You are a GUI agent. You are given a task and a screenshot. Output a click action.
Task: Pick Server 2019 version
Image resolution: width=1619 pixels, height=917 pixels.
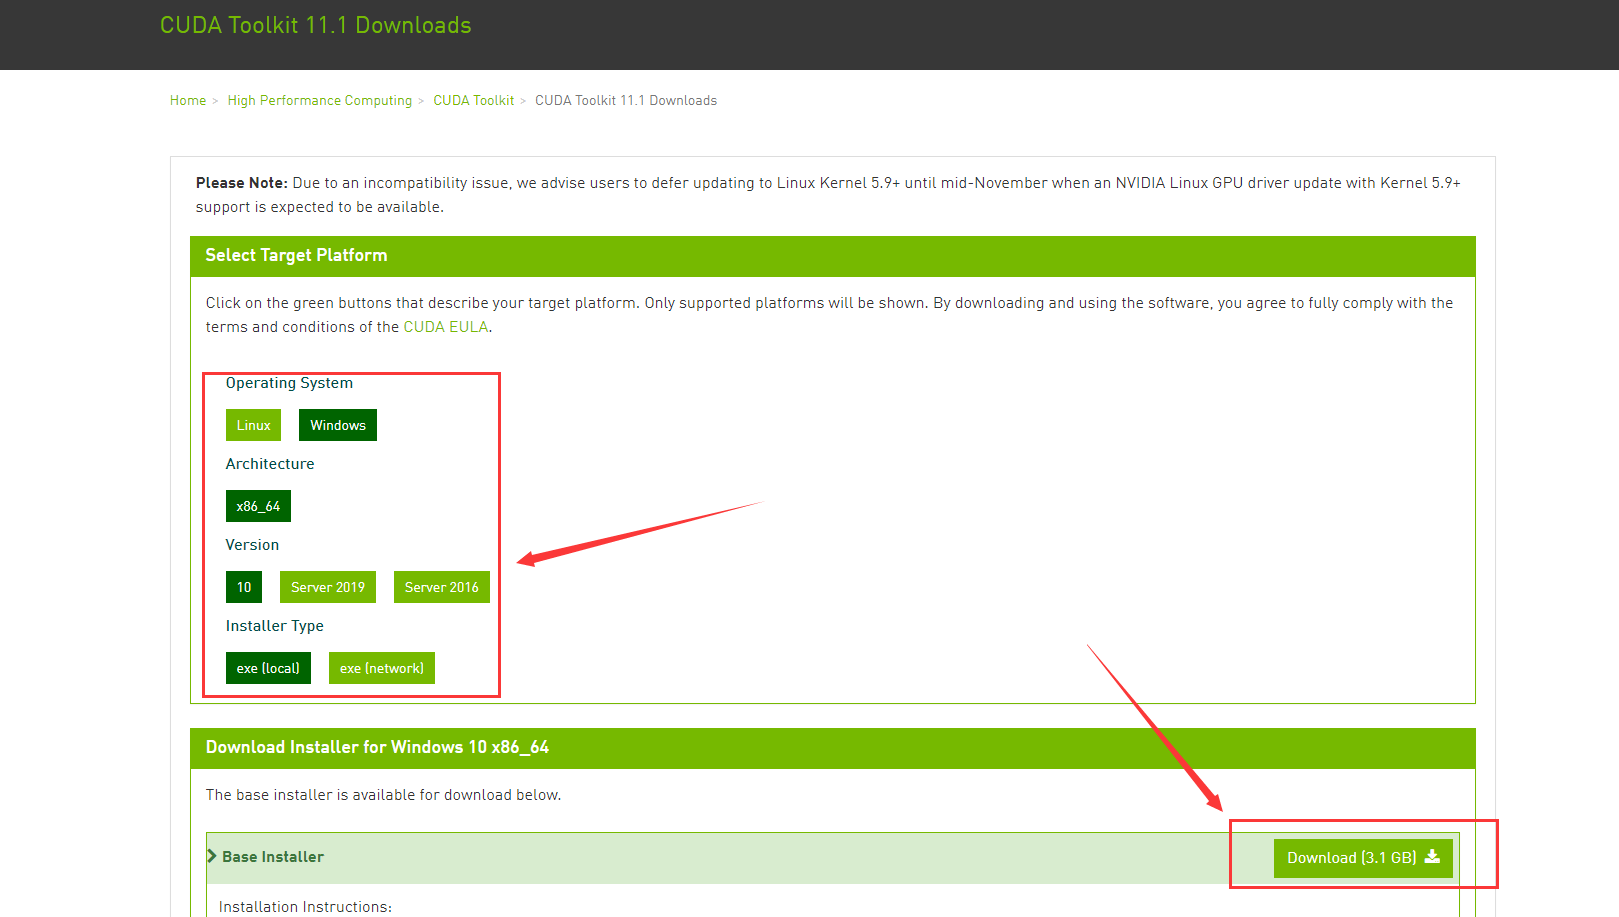328,587
